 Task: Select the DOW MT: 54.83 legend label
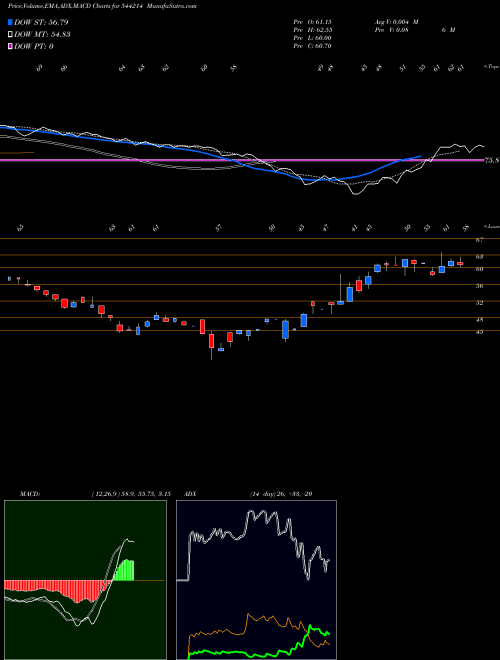pyautogui.click(x=42, y=34)
